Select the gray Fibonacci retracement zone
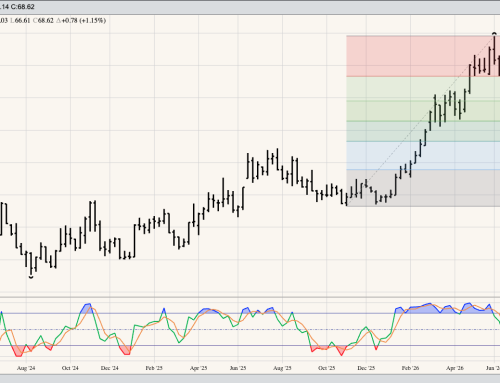The width and height of the screenshot is (500, 383). tap(423, 188)
